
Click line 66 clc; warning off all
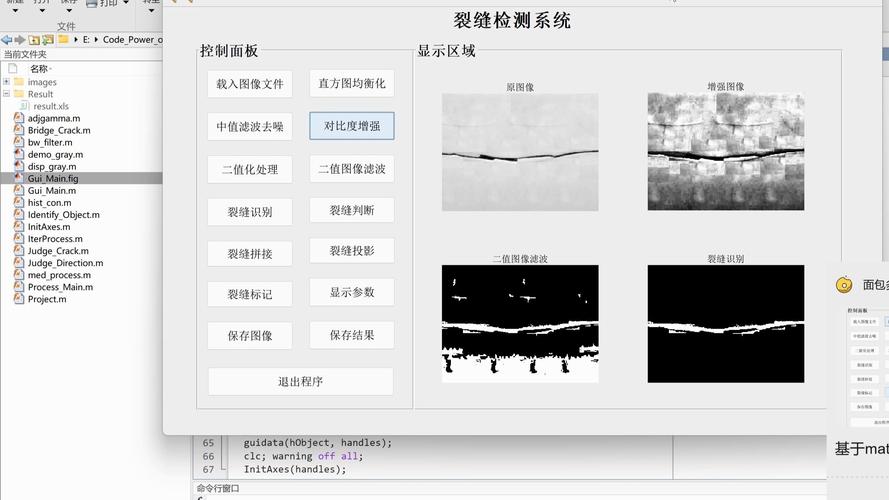coord(303,456)
